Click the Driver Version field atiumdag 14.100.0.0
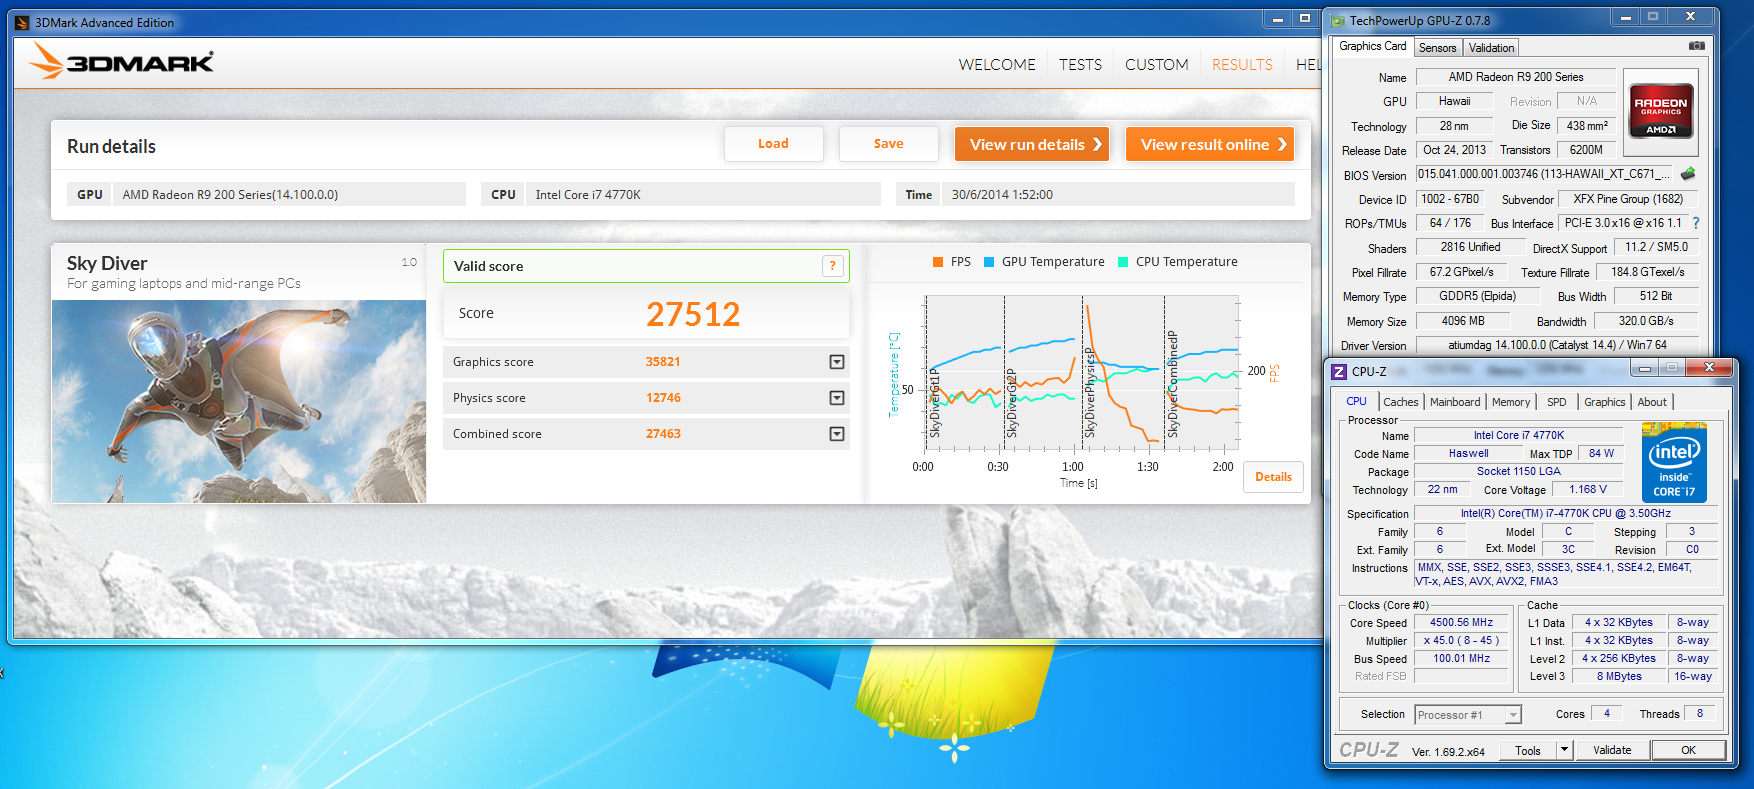1754x789 pixels. coord(1557,345)
